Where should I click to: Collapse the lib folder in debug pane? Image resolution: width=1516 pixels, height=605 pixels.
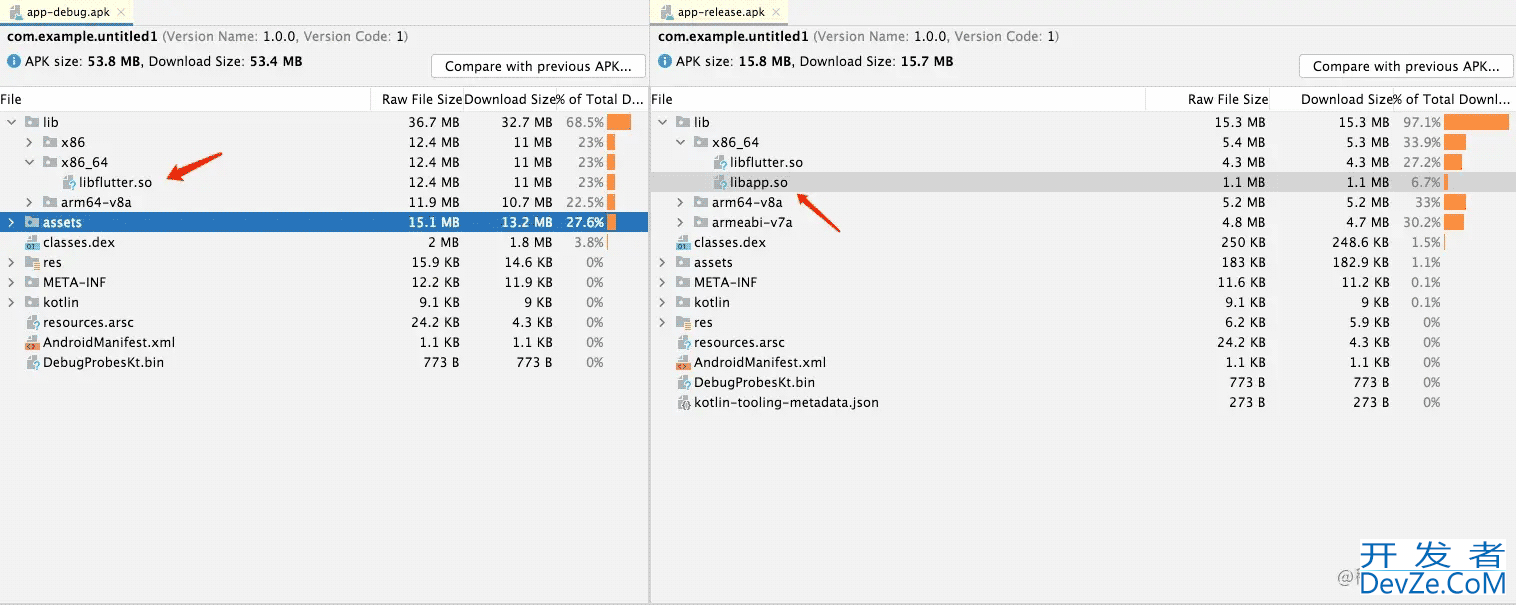[x=11, y=122]
